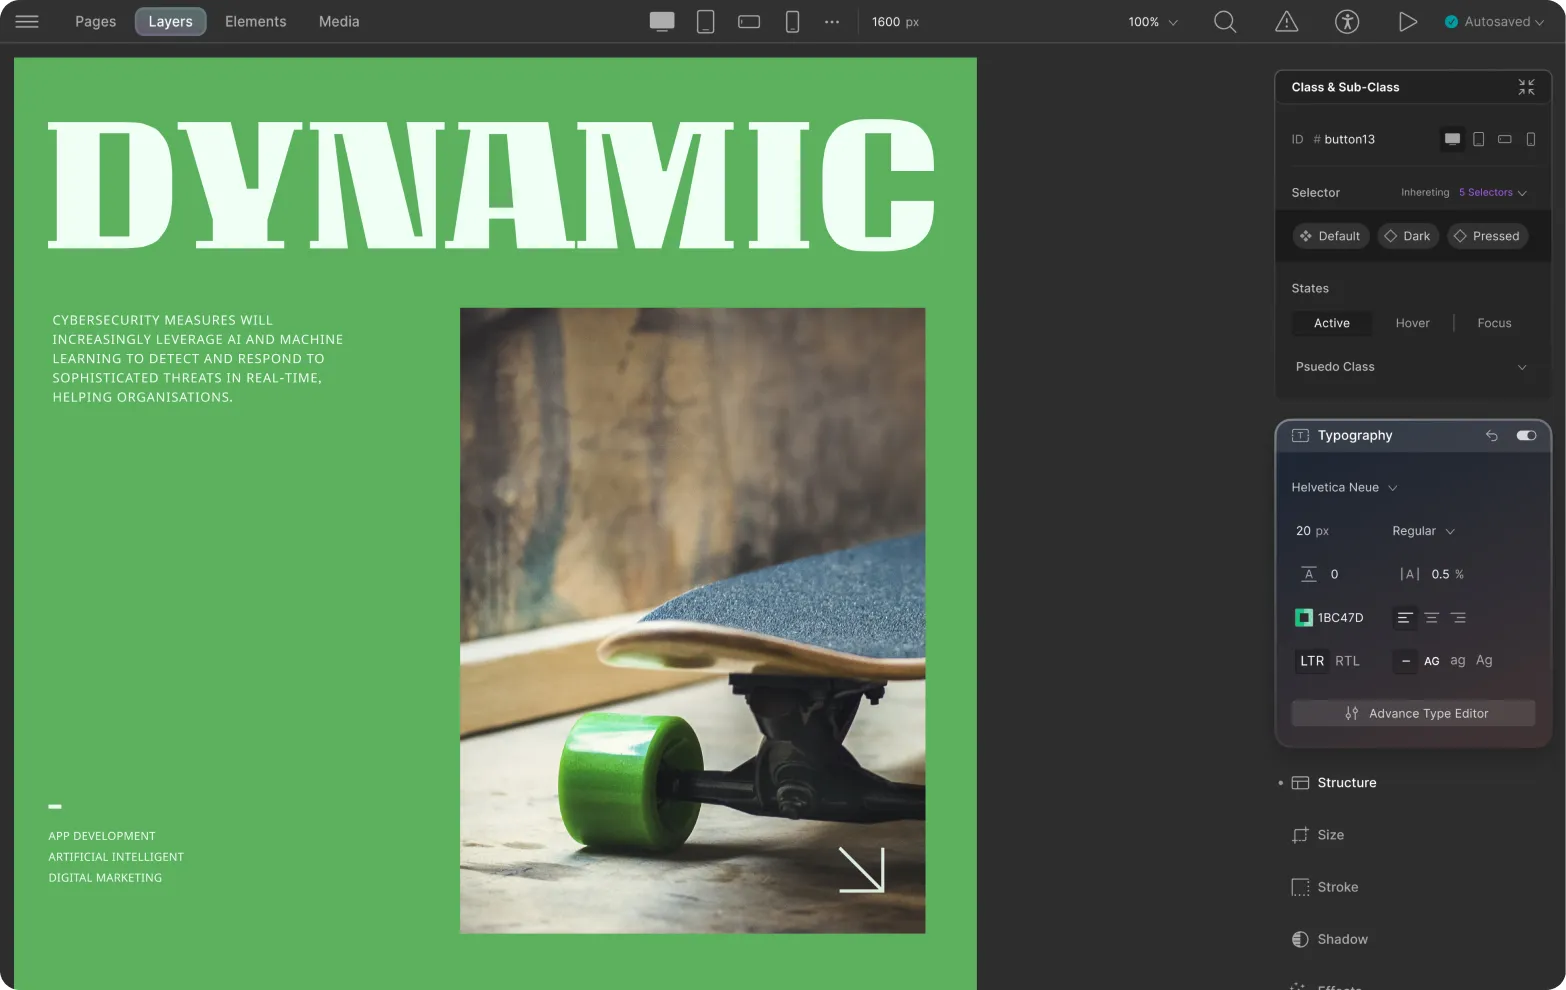This screenshot has height=990, width=1566.
Task: Collapse the Class & Sub-Class panel
Action: 1526,87
